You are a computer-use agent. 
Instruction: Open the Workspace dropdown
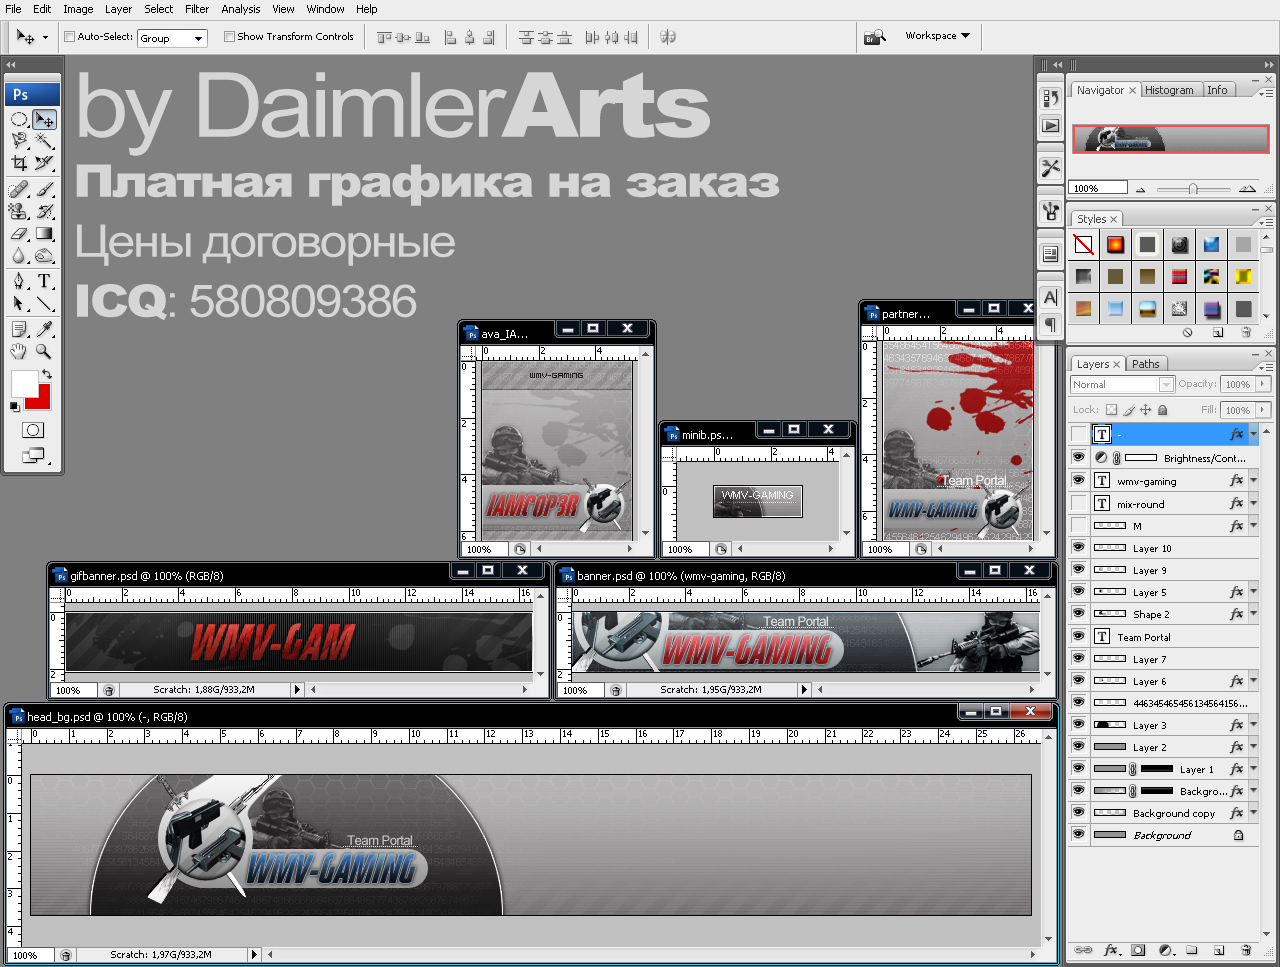pyautogui.click(x=938, y=36)
